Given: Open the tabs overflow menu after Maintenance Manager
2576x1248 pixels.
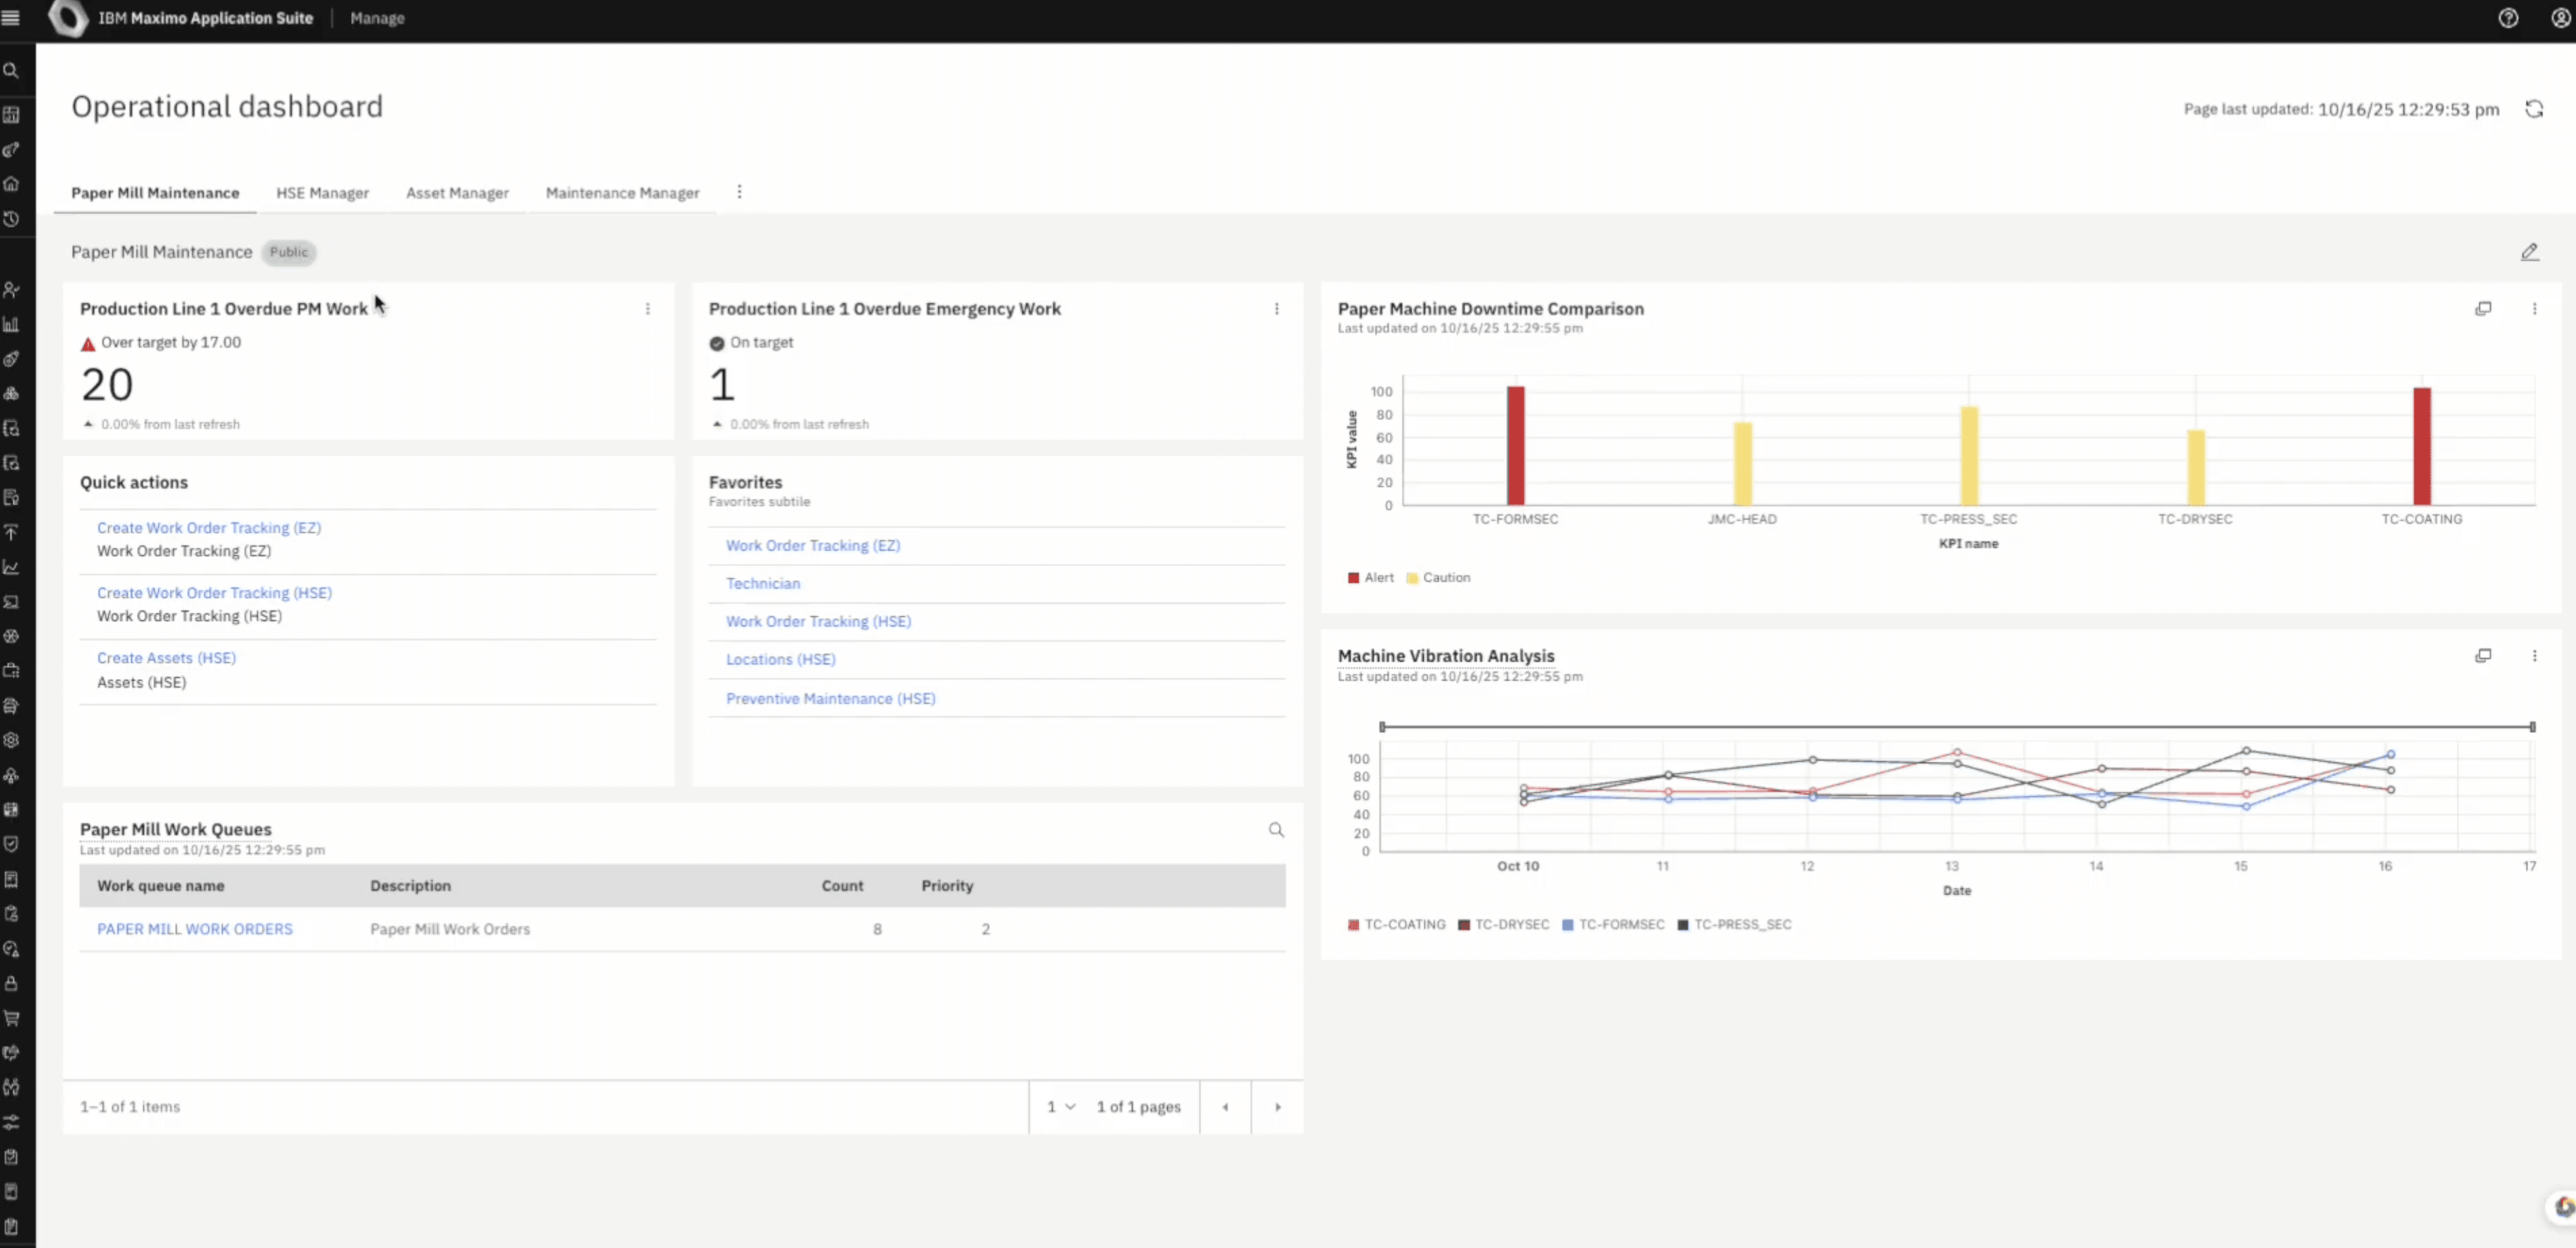Looking at the screenshot, I should pyautogui.click(x=739, y=192).
